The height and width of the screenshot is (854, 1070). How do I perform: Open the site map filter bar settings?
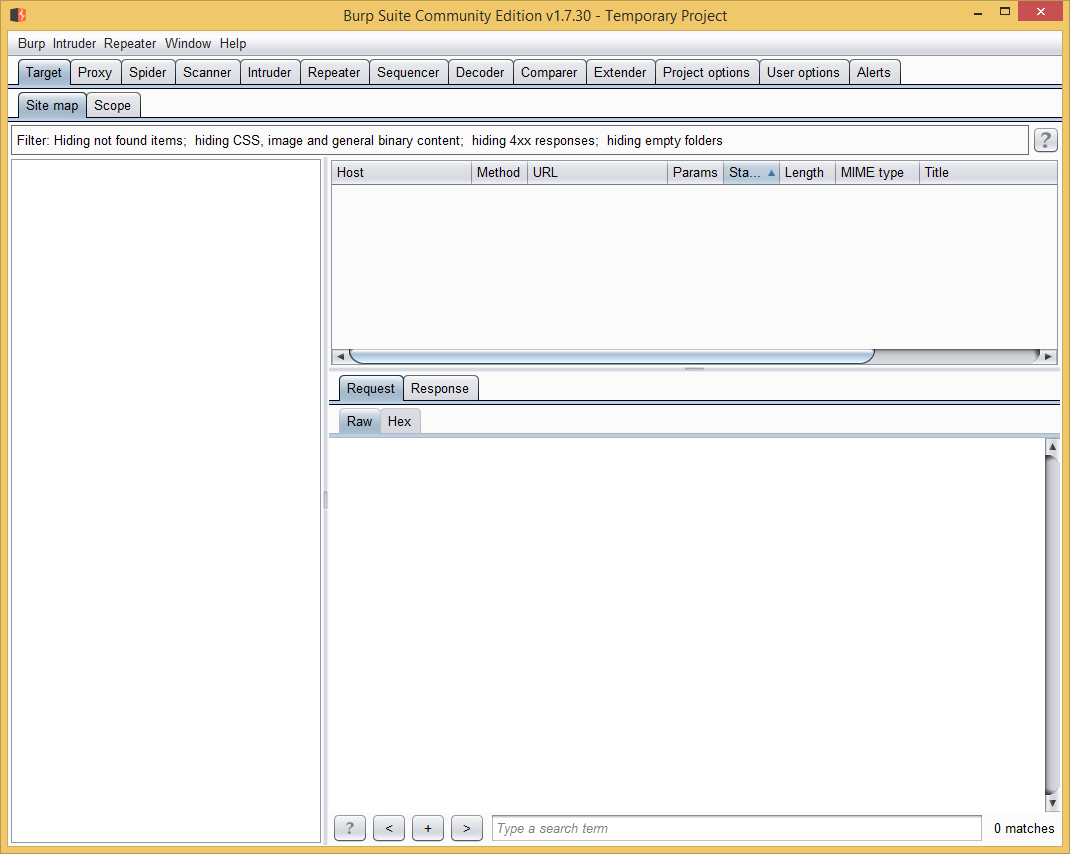tap(519, 140)
